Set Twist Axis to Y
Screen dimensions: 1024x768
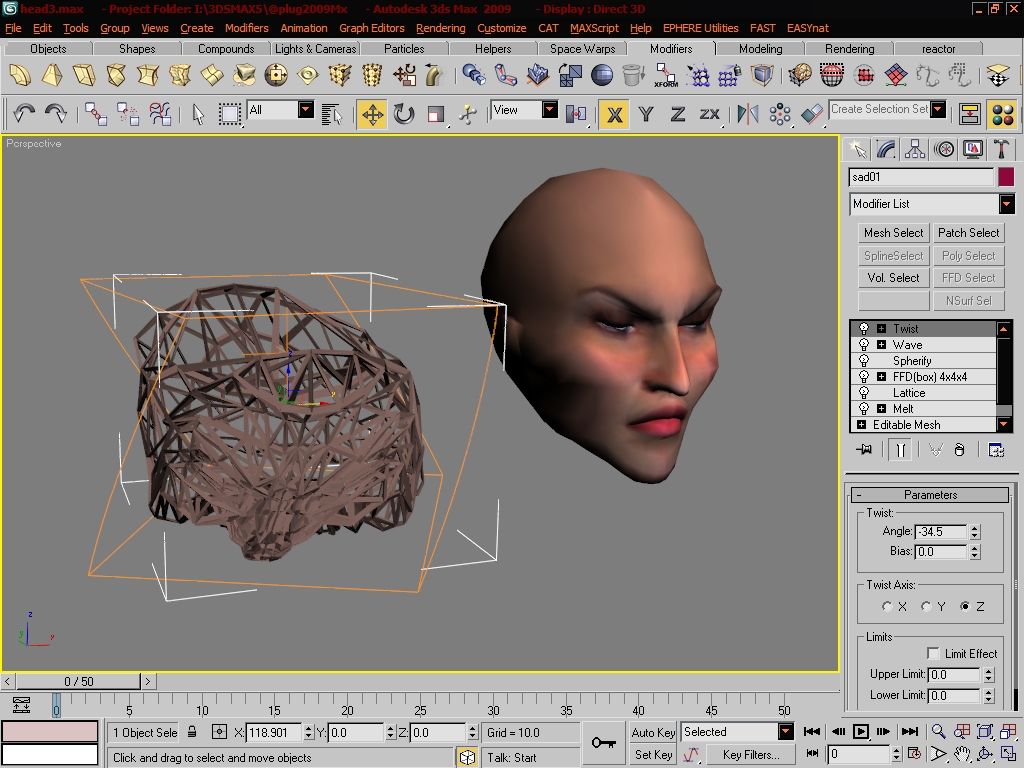pos(926,607)
